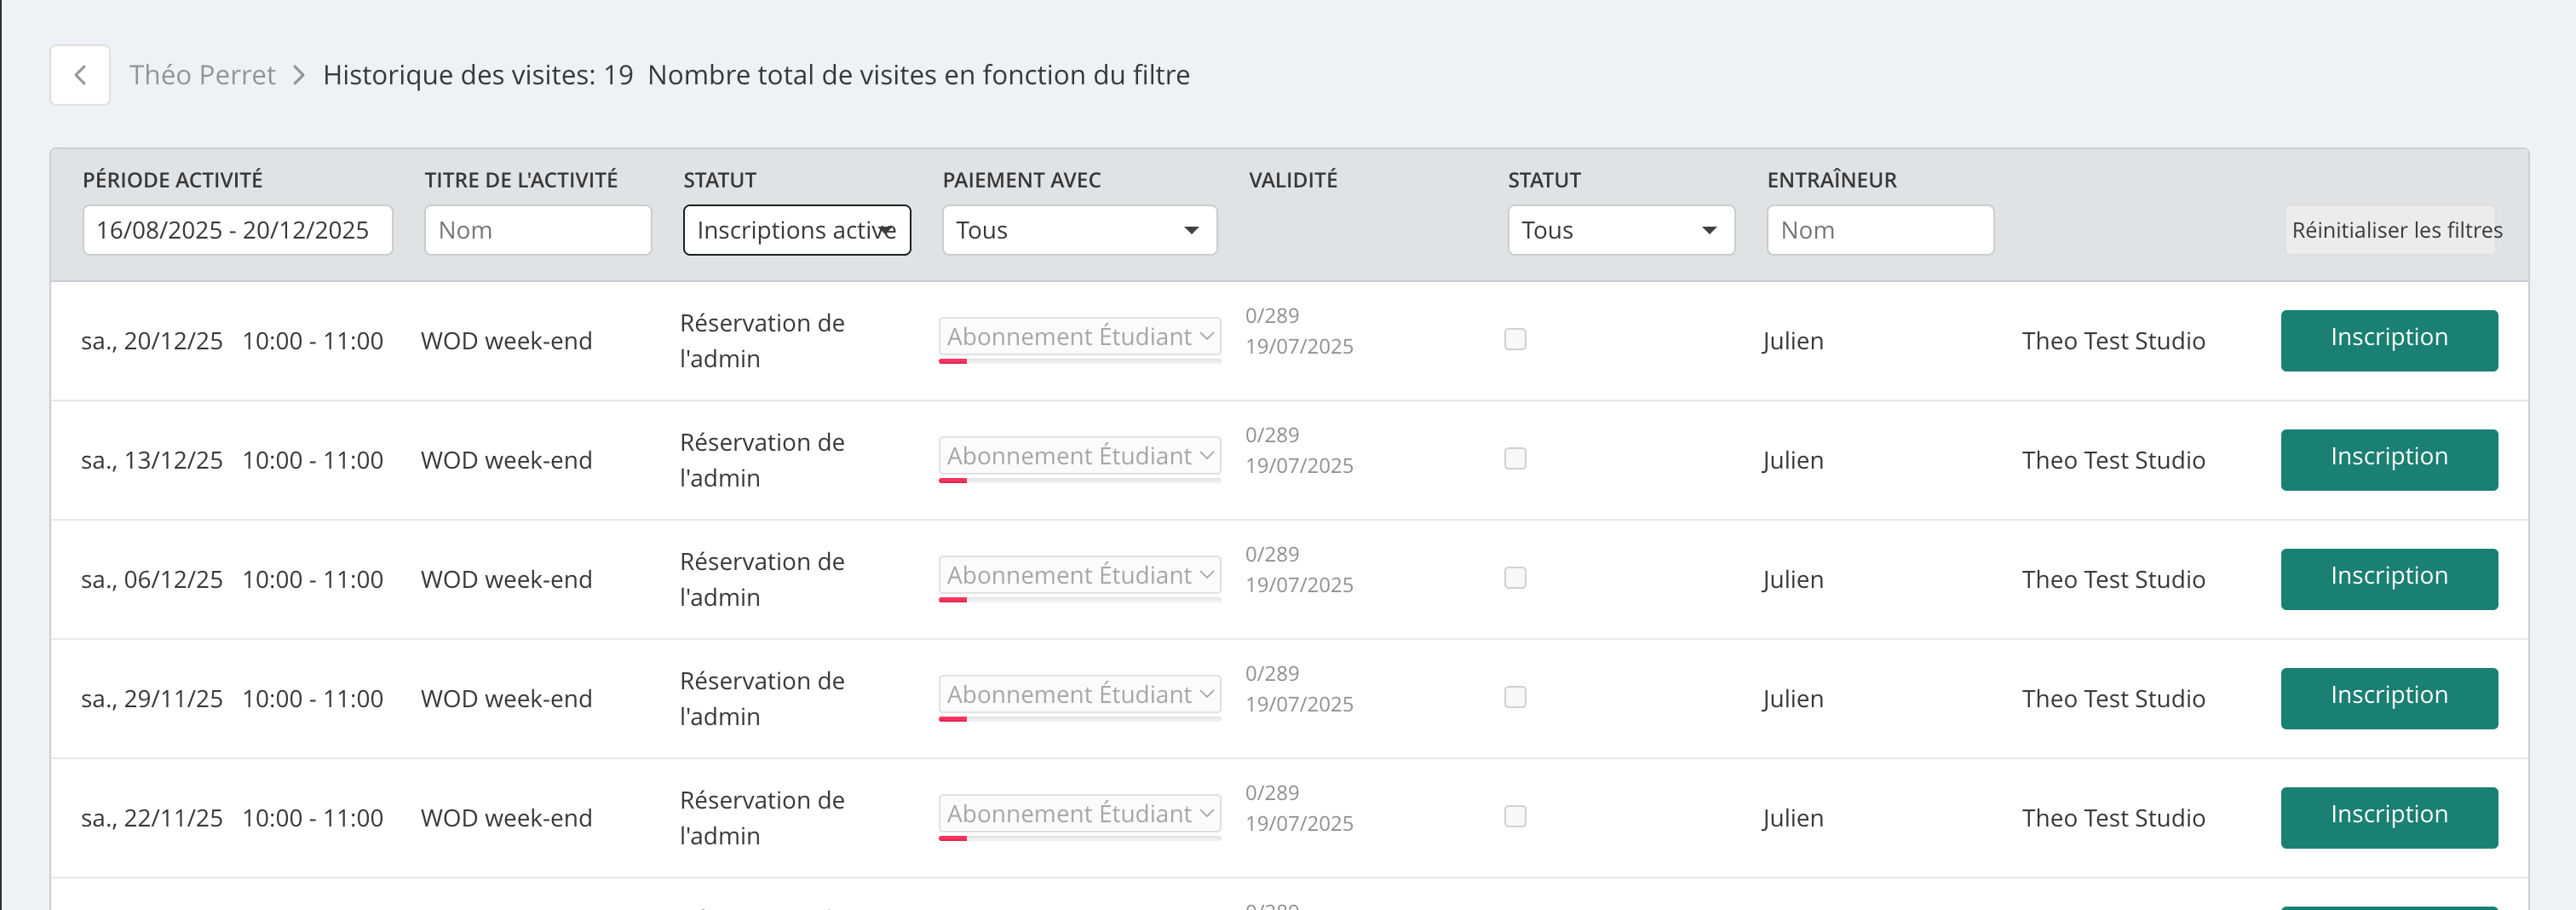2576x910 pixels.
Task: Open Abonnement Étudiant dropdown in 29/11/25 row
Action: (1080, 694)
